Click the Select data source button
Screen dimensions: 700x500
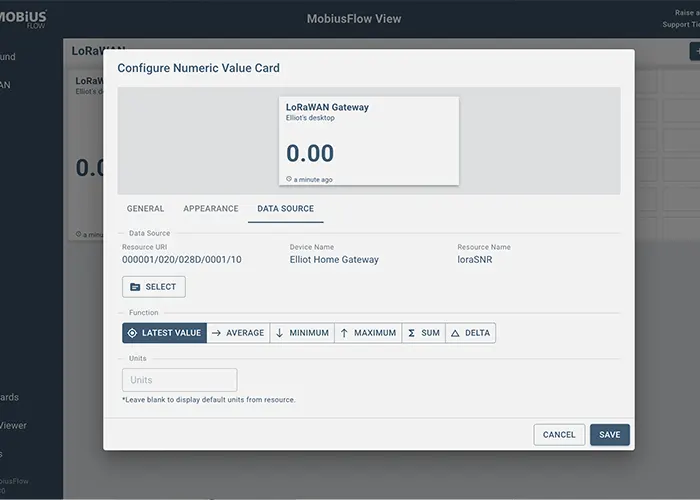click(x=154, y=287)
